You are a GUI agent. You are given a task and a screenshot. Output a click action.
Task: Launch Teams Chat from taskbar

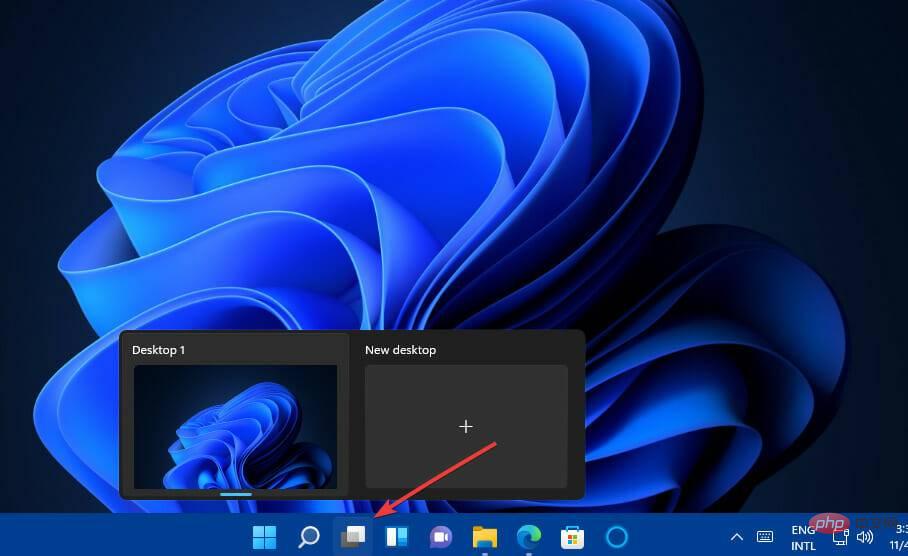click(x=441, y=537)
